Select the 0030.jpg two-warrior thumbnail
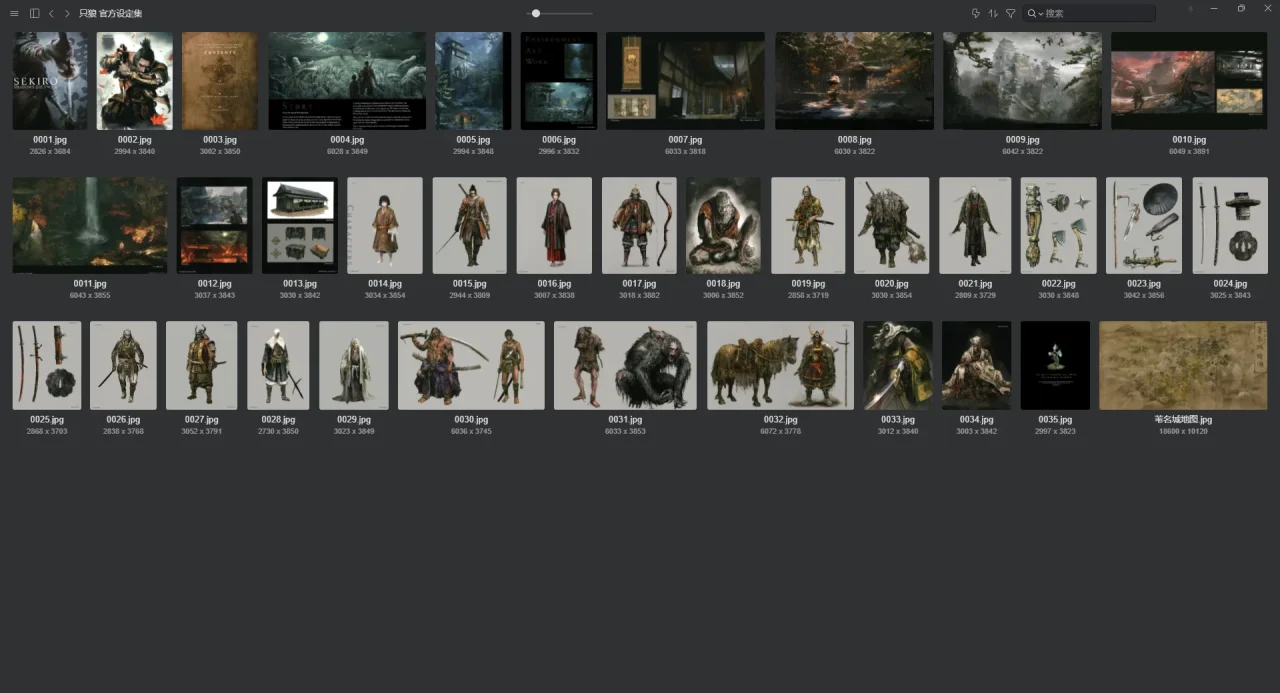This screenshot has height=693, width=1280. coord(471,365)
